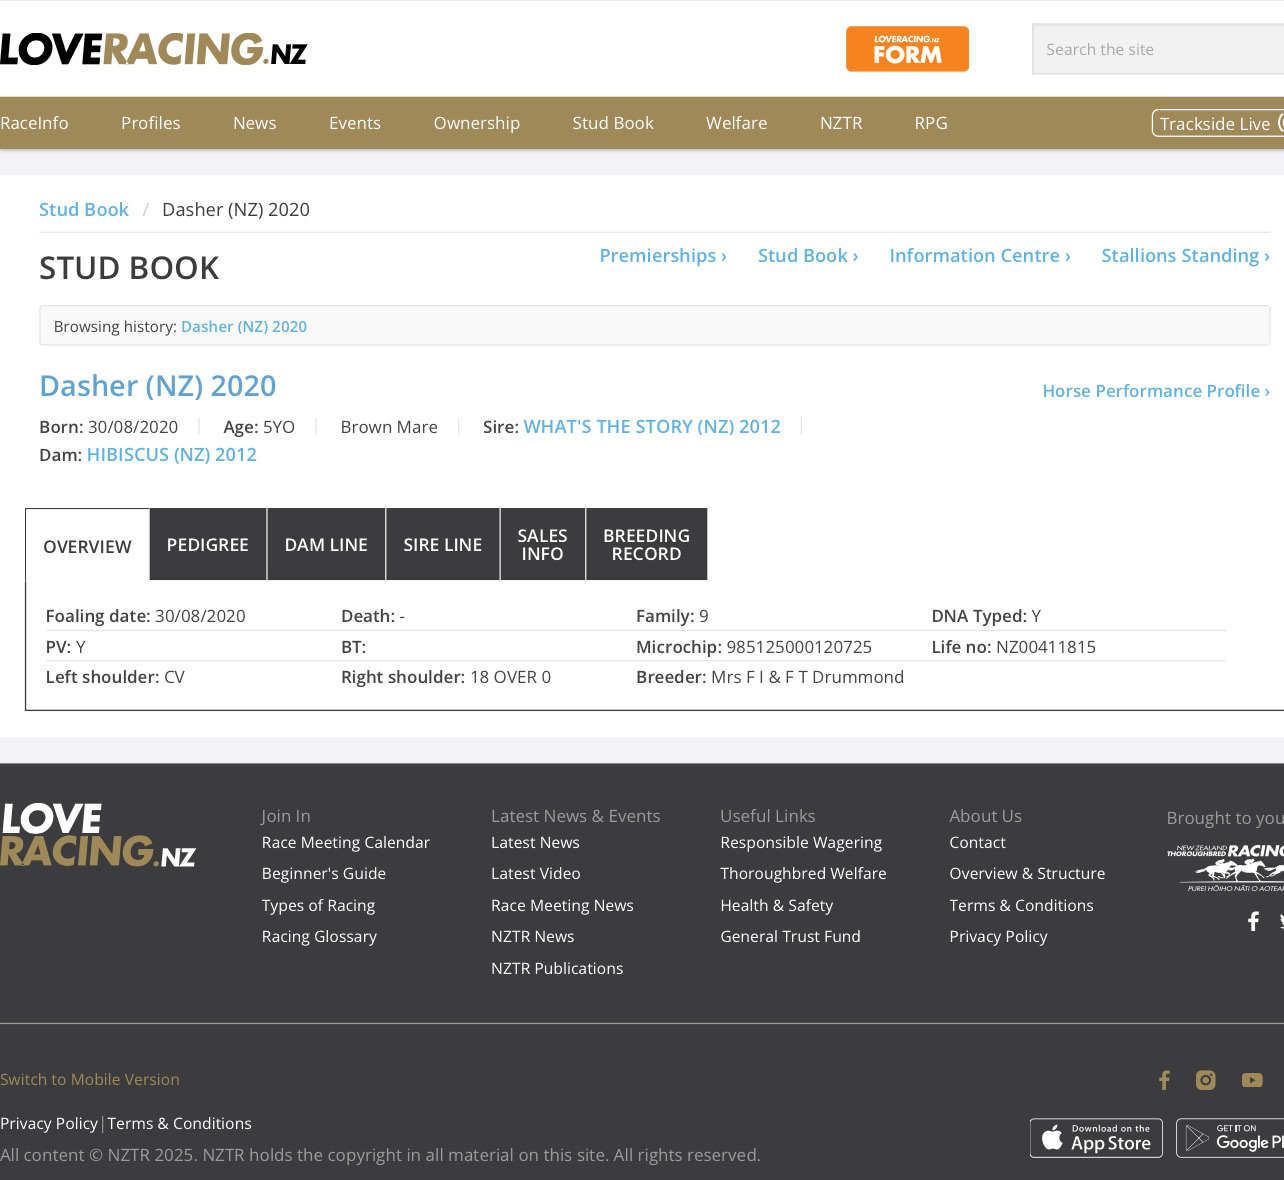Click the Get it on Google Play badge
Viewport: 1284px width, 1180px height.
coord(1230,1138)
